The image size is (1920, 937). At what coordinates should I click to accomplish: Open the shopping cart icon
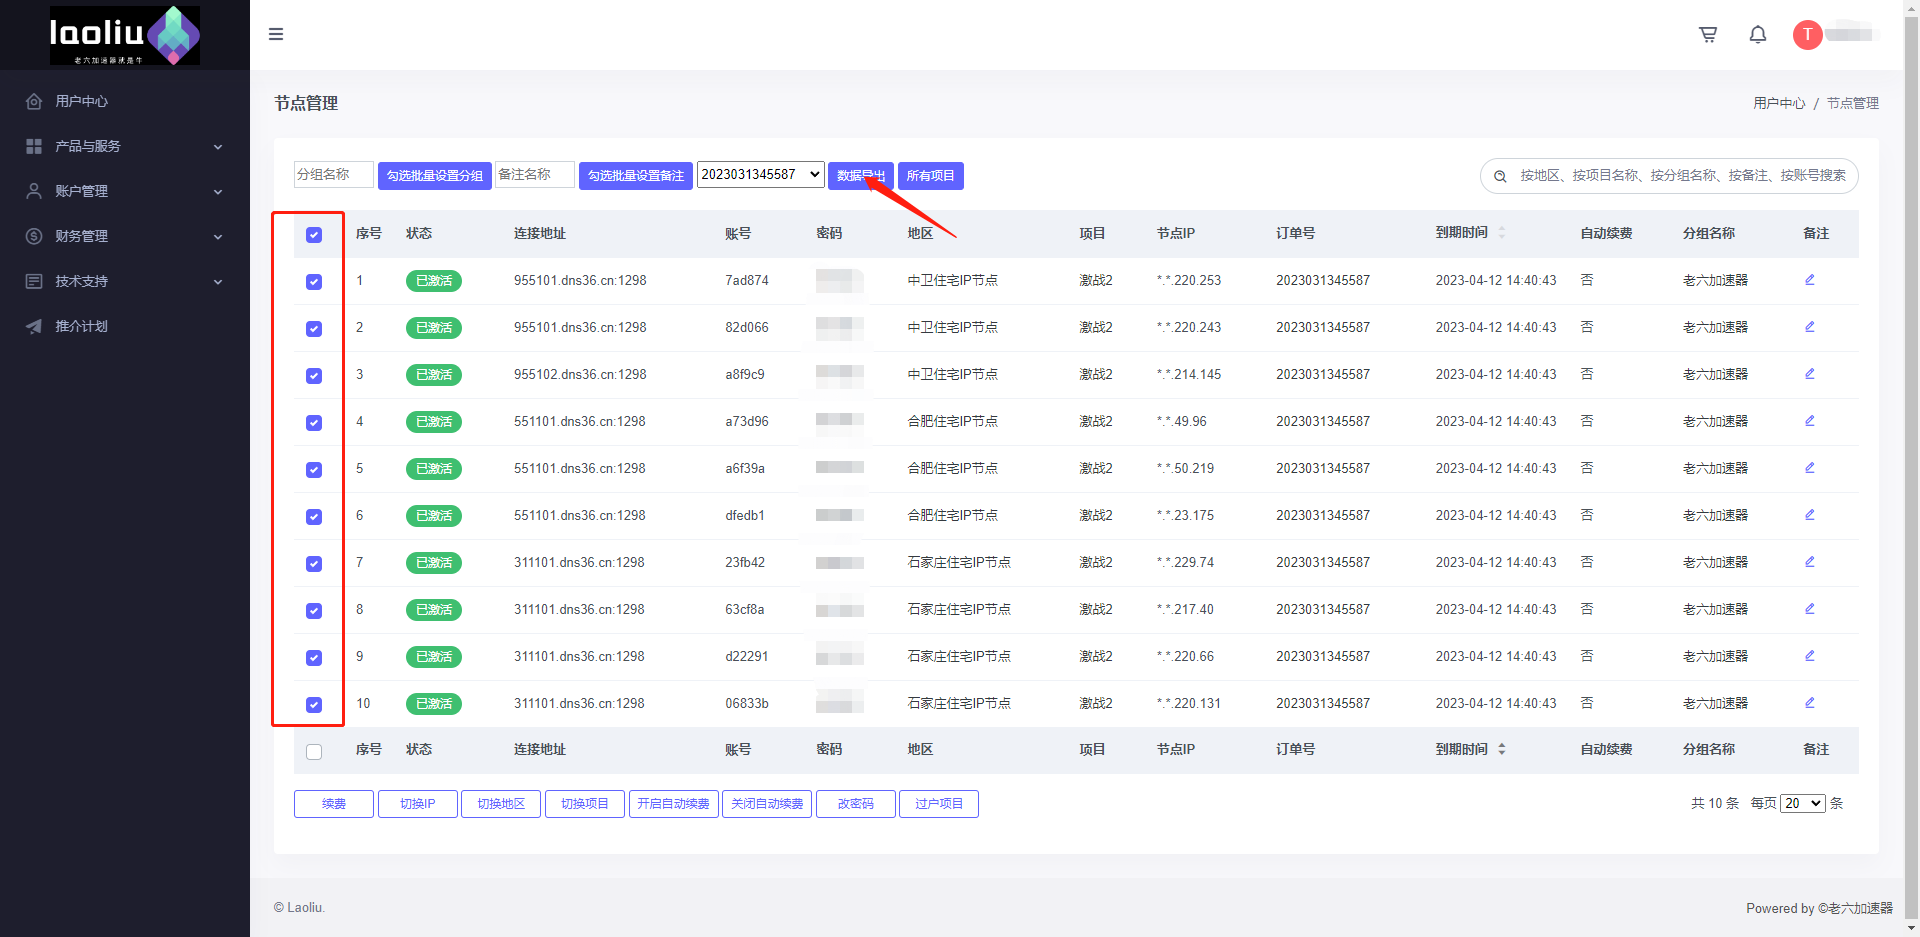1708,35
